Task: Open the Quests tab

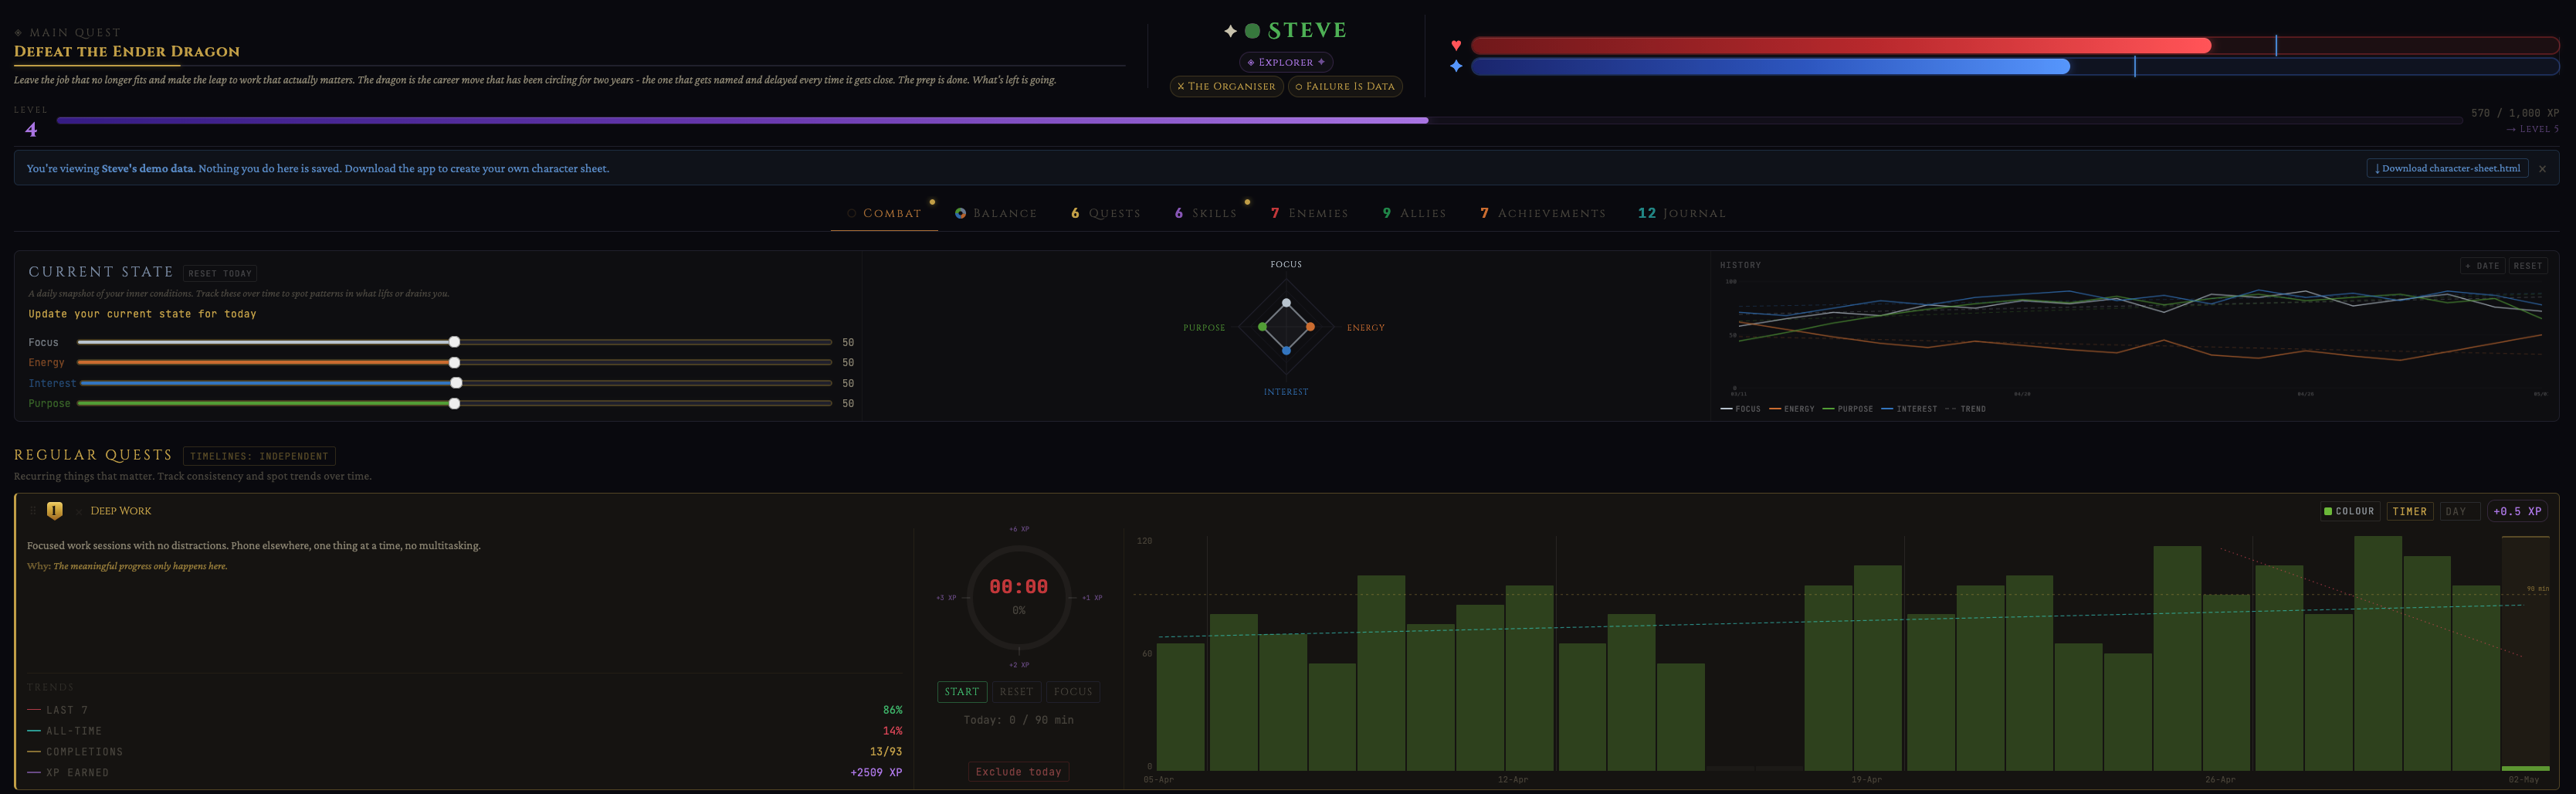Action: pyautogui.click(x=1105, y=213)
